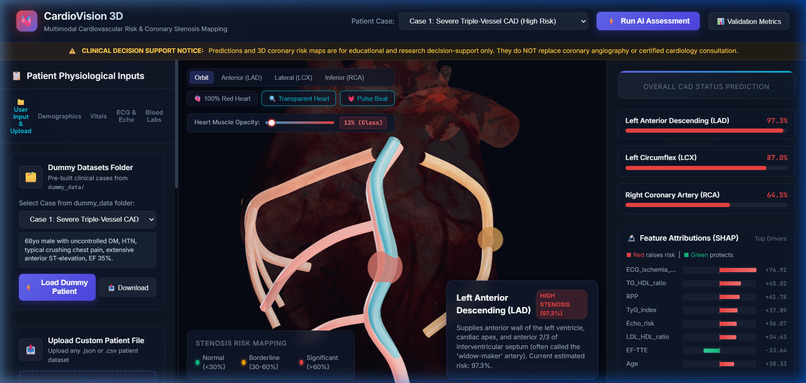Click the Upload Custom Patient File icon

click(31, 350)
